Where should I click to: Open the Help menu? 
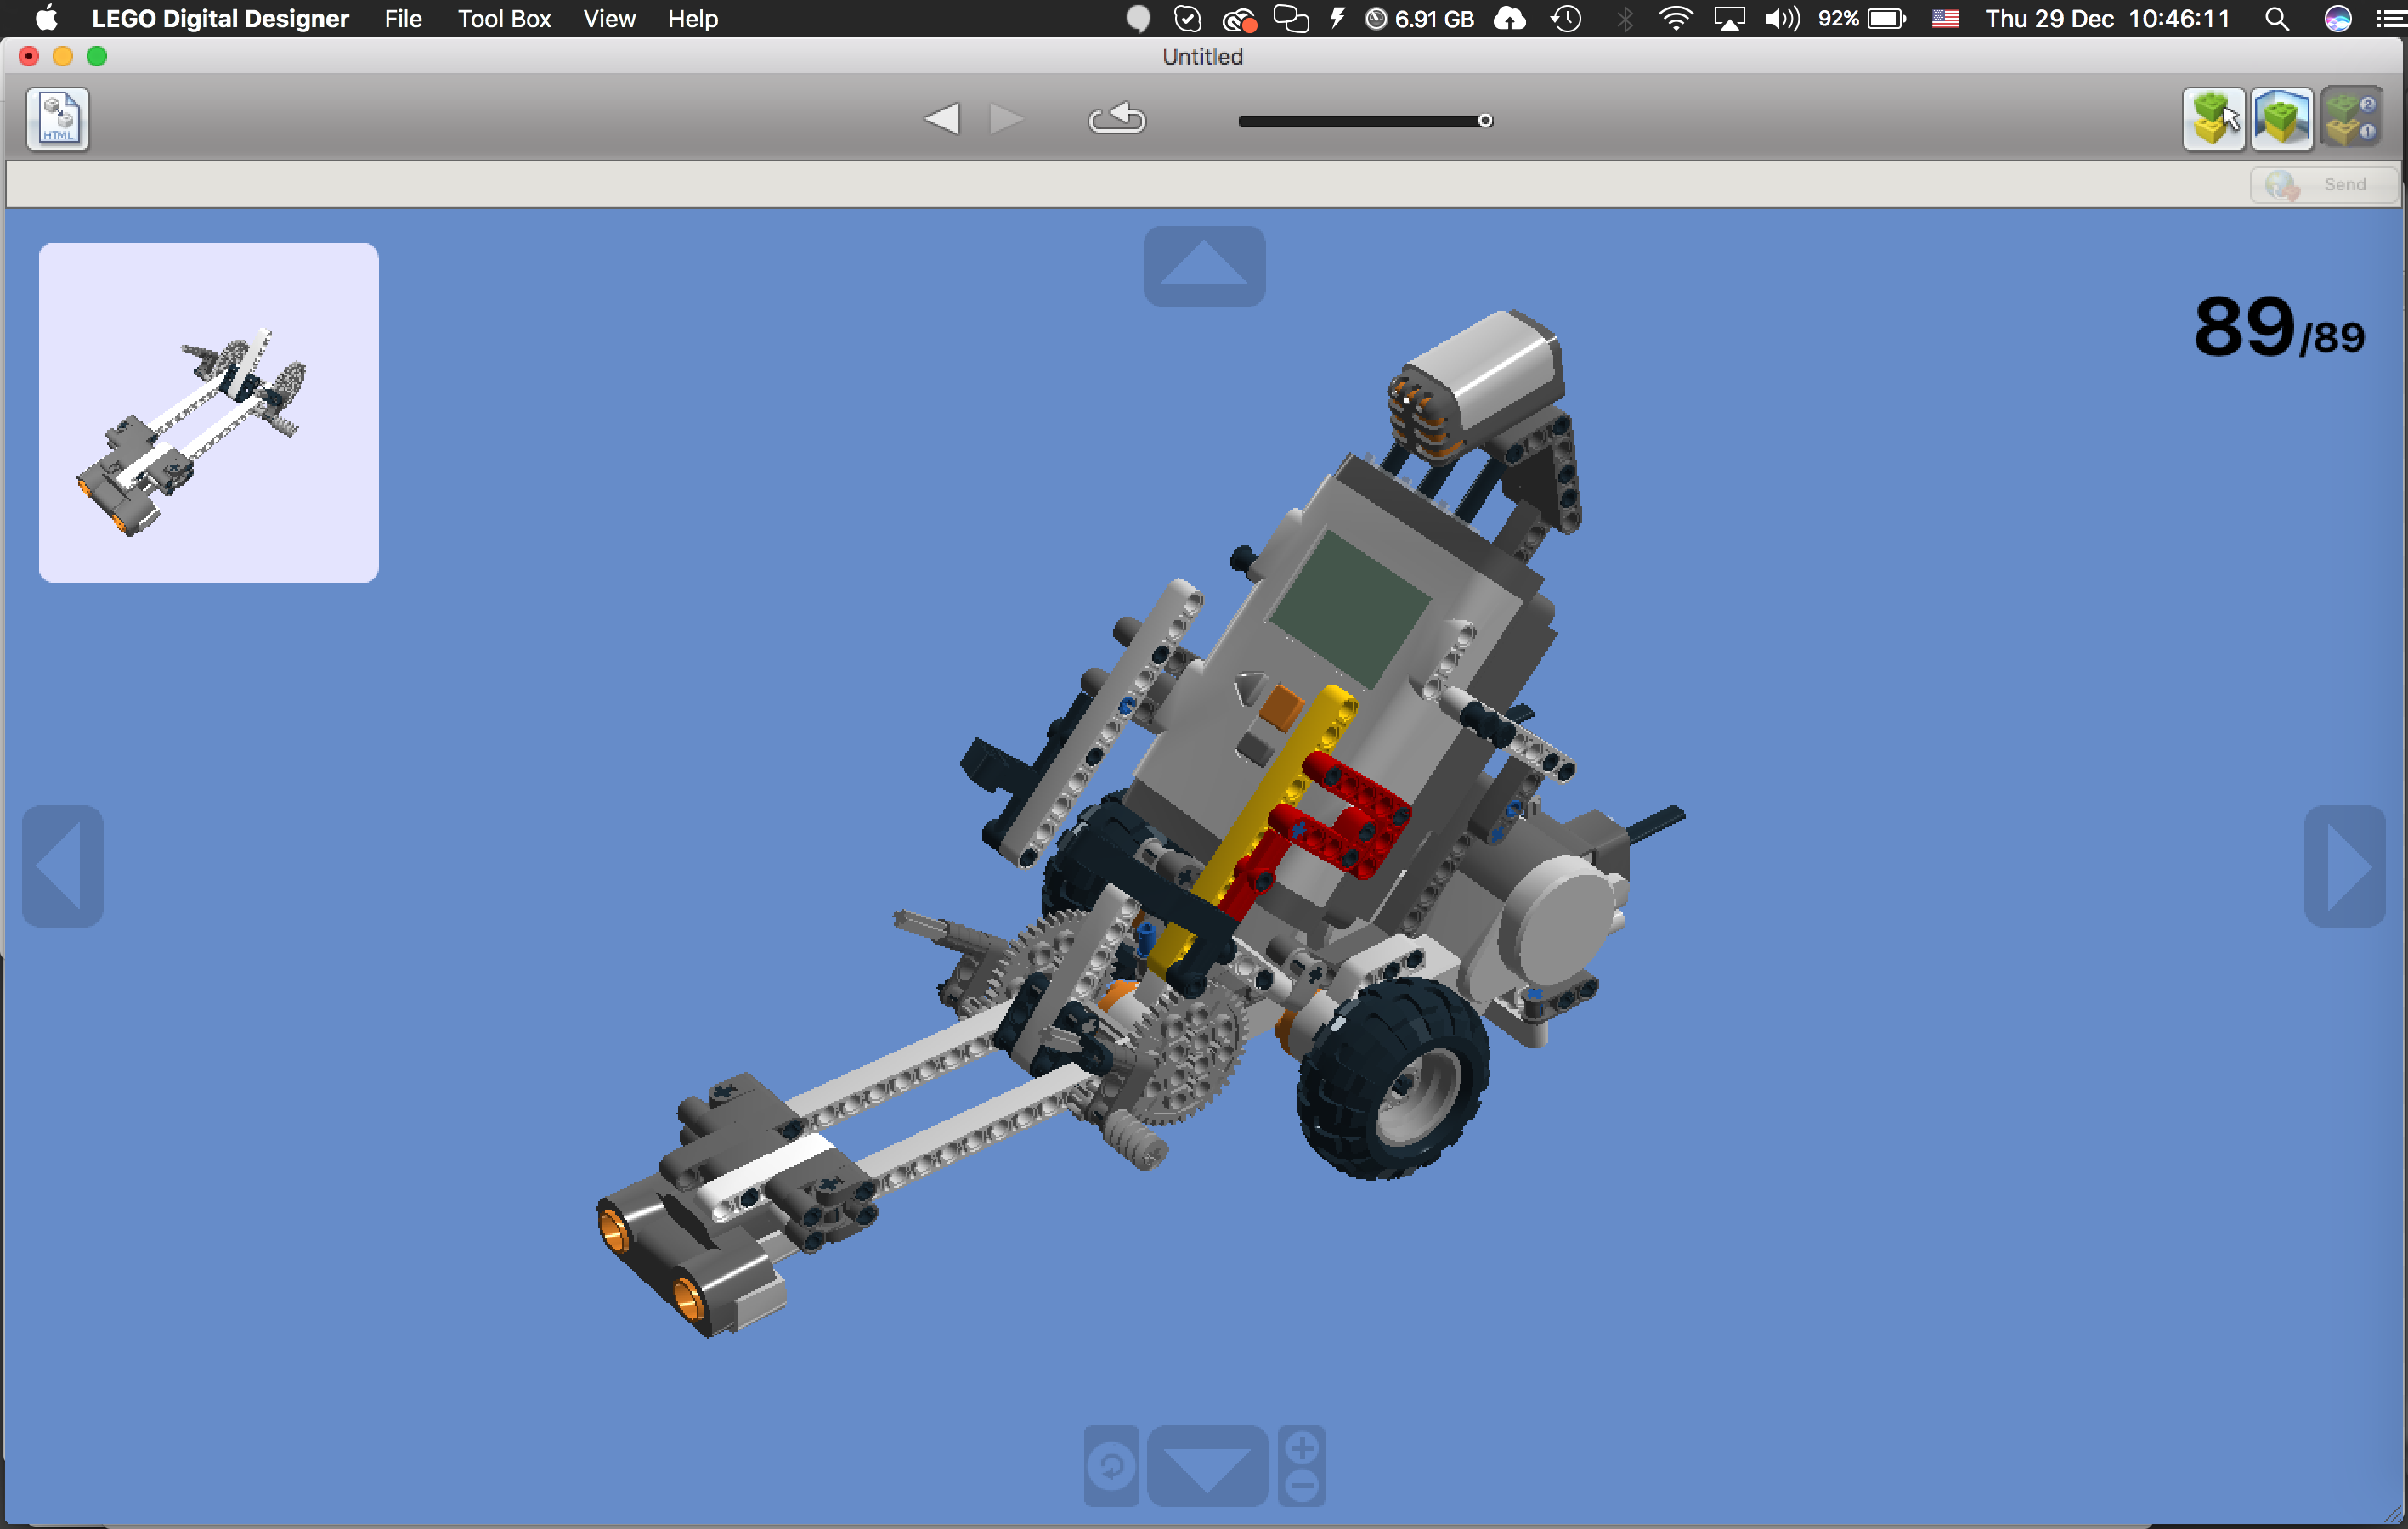tap(692, 19)
